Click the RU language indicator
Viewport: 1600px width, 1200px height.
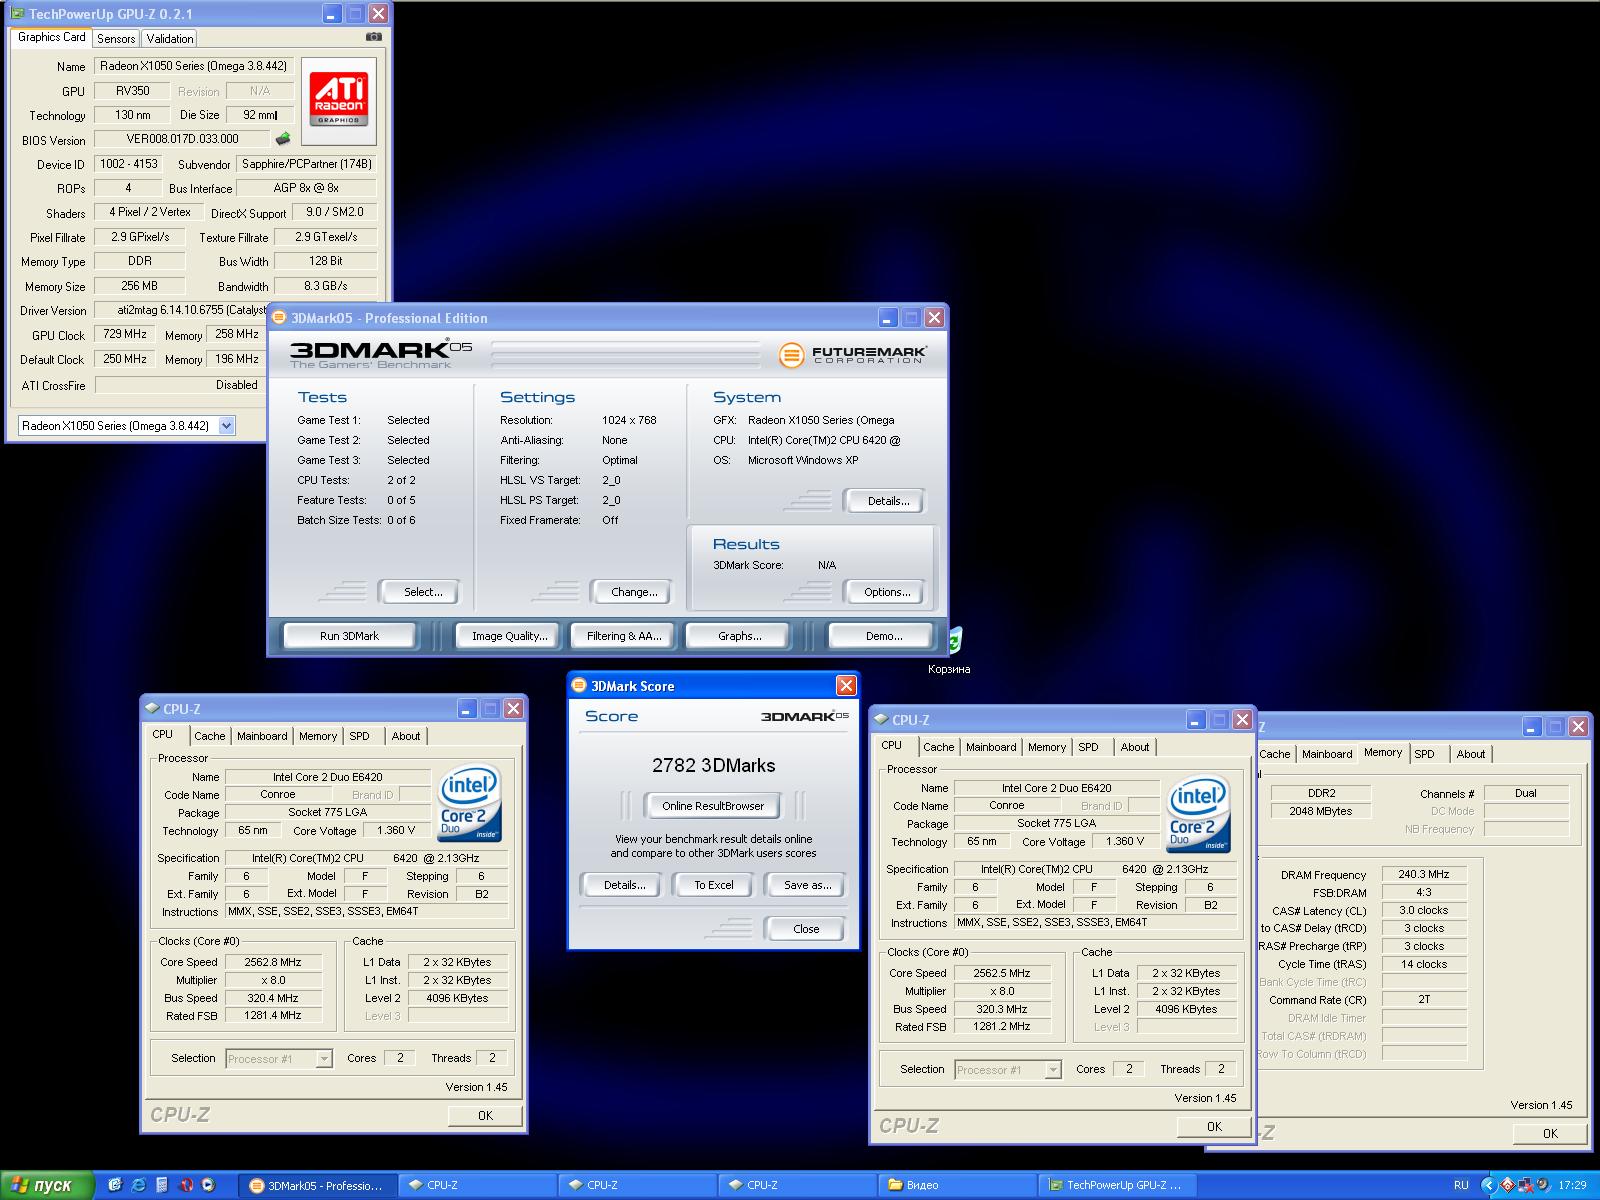click(x=1461, y=1185)
